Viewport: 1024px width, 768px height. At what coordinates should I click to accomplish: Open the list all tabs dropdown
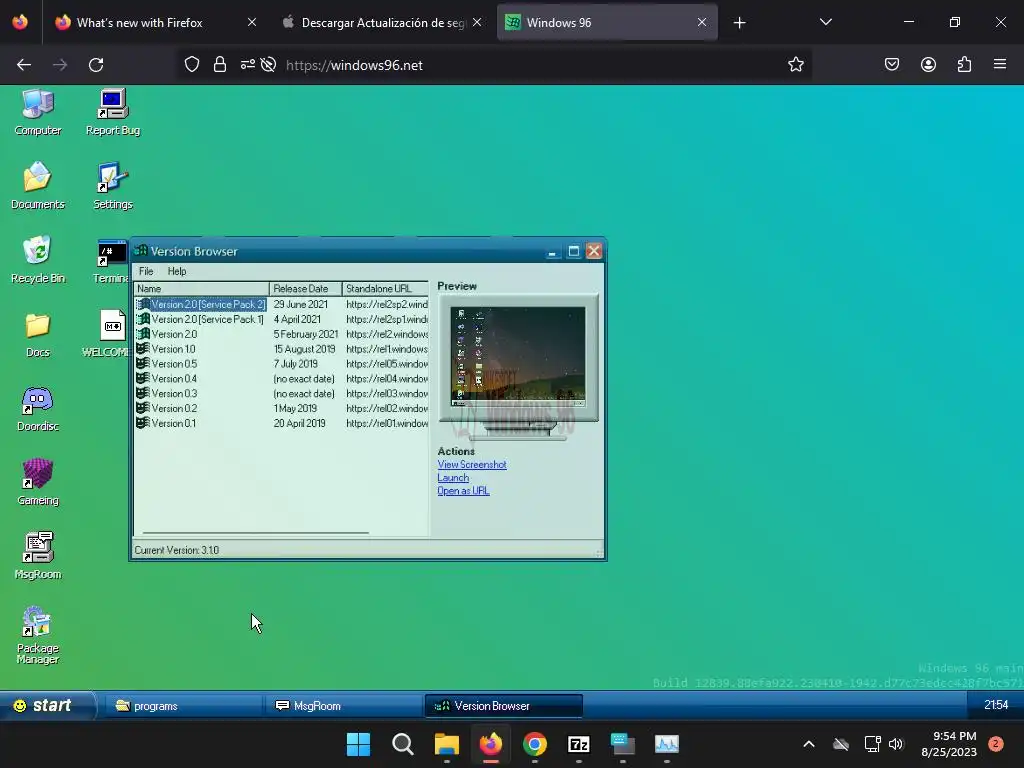pyautogui.click(x=825, y=23)
